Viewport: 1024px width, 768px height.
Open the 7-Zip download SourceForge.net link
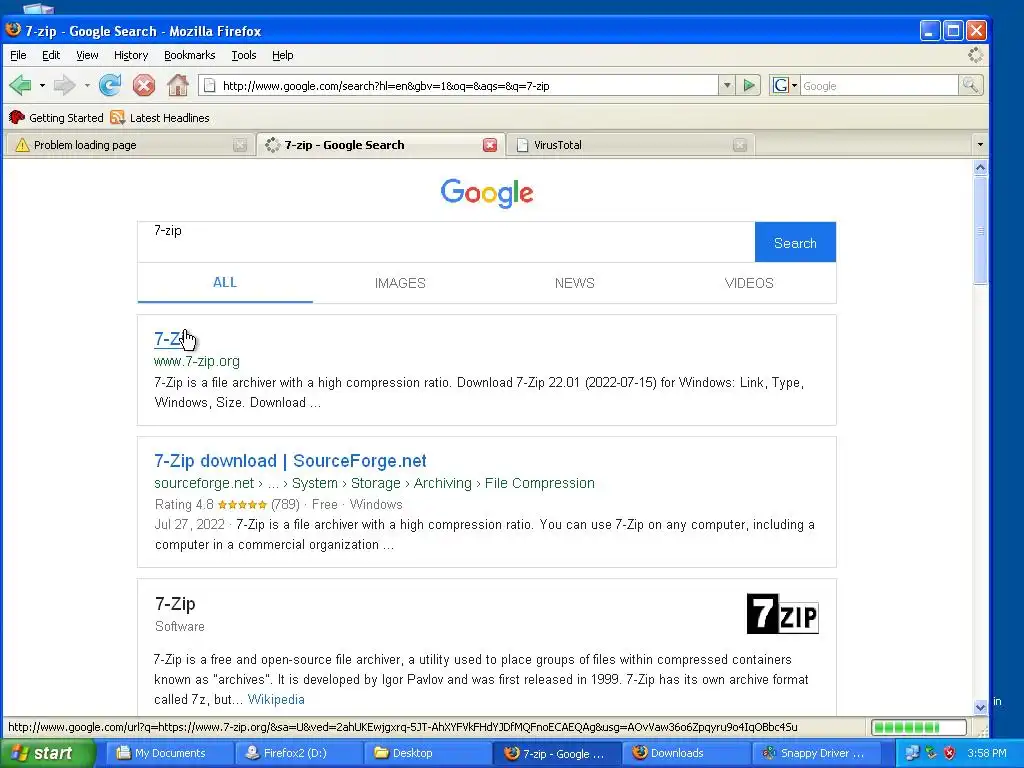pyautogui.click(x=290, y=461)
